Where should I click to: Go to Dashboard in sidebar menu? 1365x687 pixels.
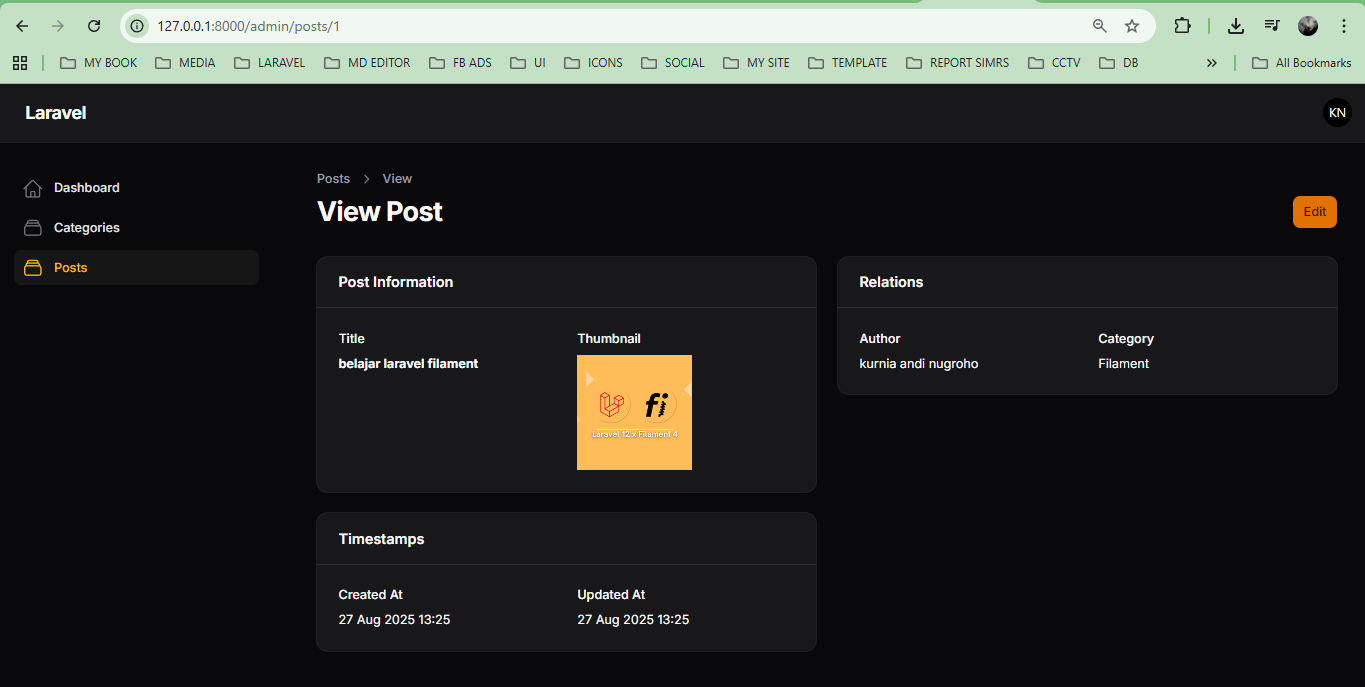pos(87,188)
